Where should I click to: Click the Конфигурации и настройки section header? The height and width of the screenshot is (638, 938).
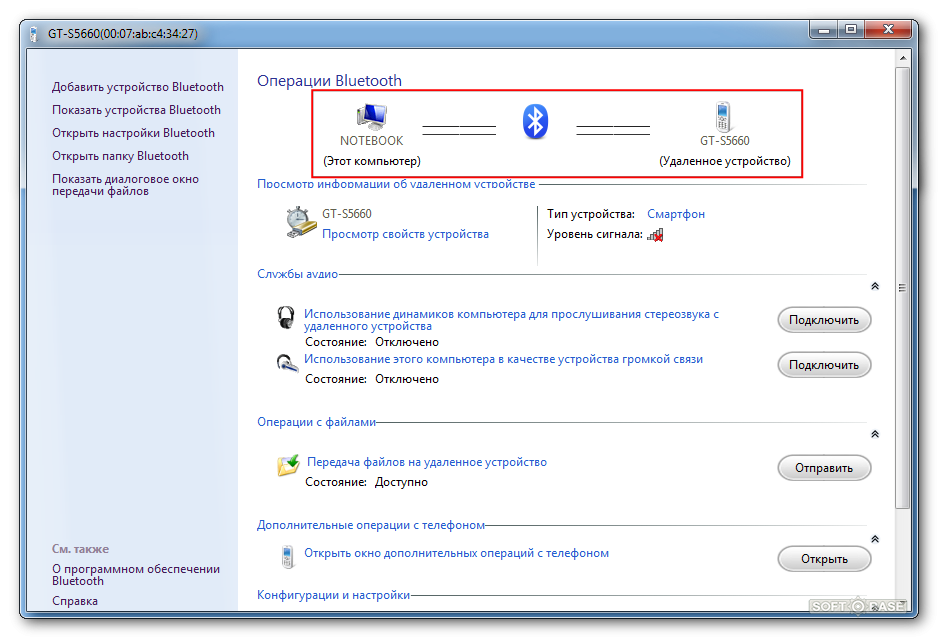[x=333, y=595]
